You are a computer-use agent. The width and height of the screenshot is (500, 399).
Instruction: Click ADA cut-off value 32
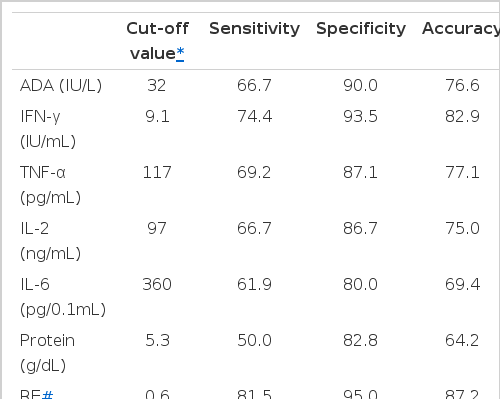tap(157, 85)
